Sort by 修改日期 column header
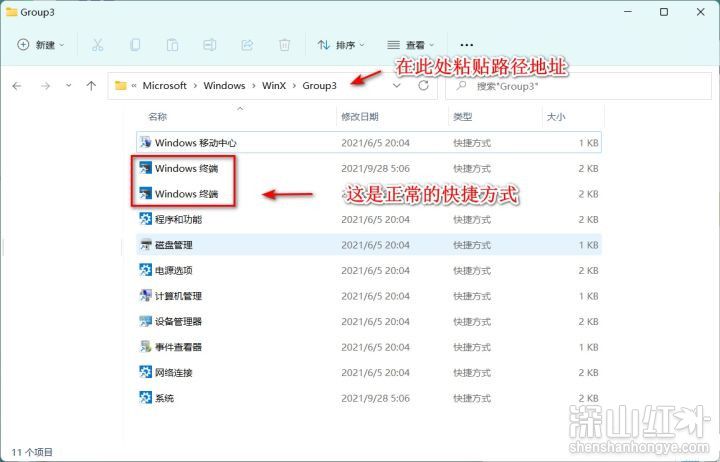The image size is (720, 462). point(360,117)
